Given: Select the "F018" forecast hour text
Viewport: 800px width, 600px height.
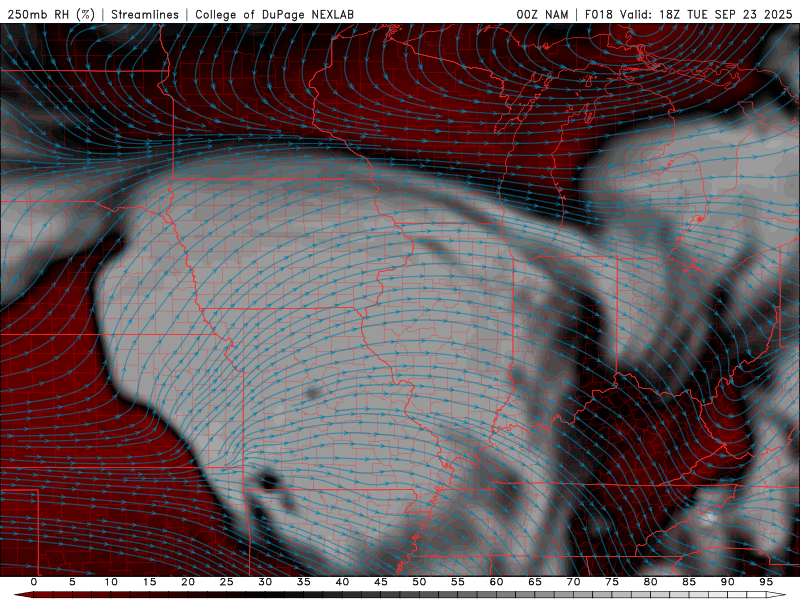Looking at the screenshot, I should coord(598,14).
